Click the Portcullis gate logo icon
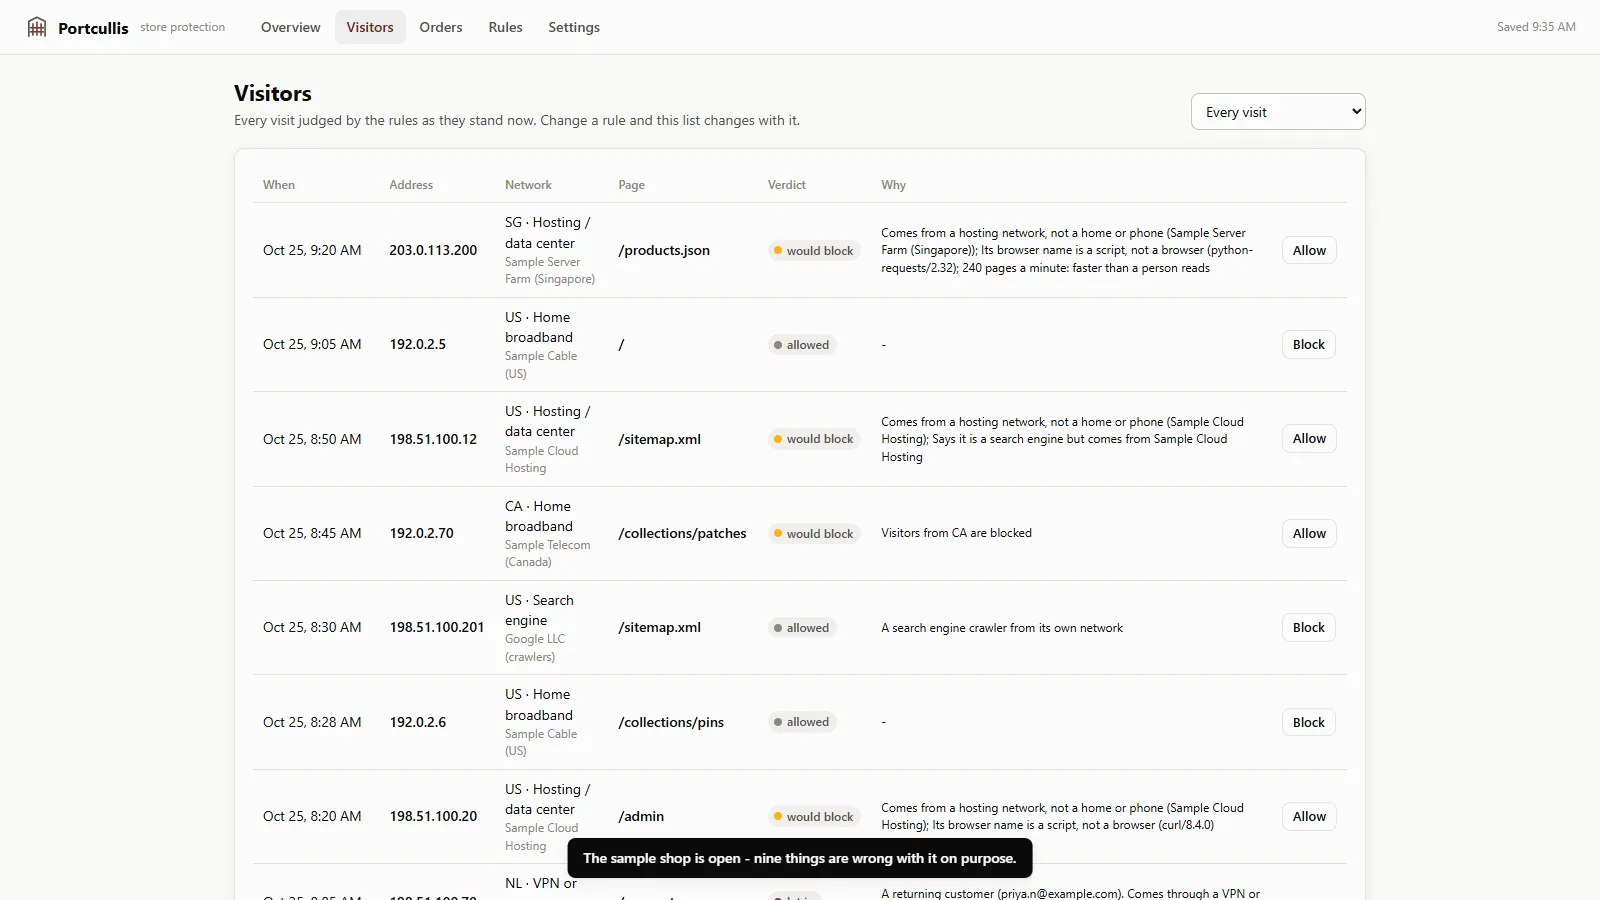1600x900 pixels. pyautogui.click(x=37, y=27)
